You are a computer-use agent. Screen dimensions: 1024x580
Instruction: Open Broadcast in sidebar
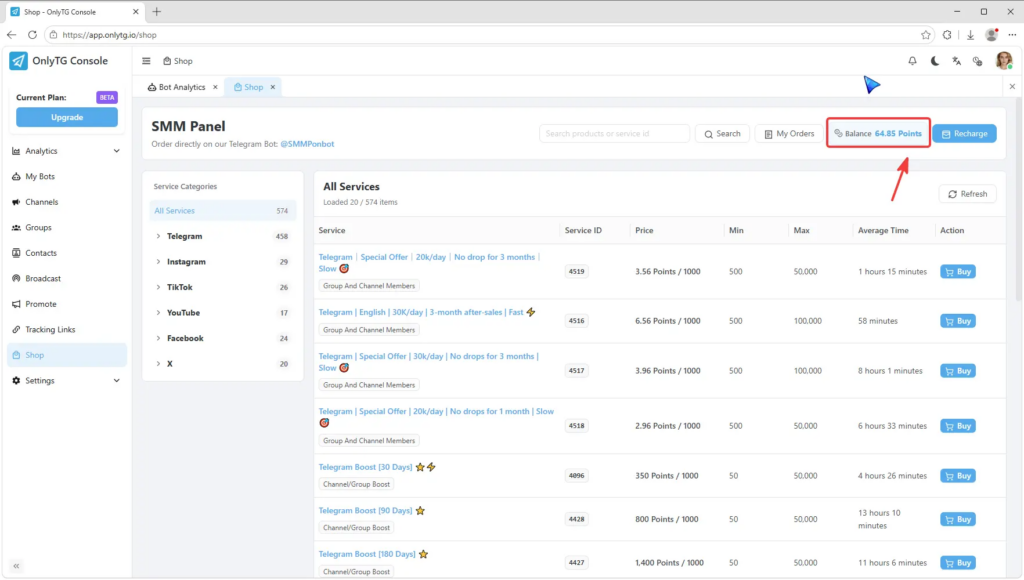point(67,278)
